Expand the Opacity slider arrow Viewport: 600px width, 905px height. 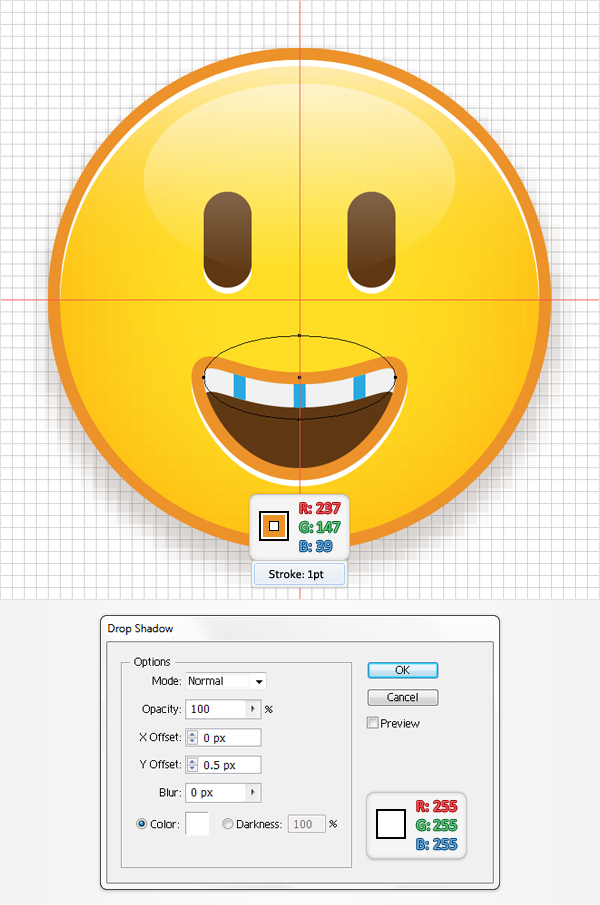(x=253, y=709)
